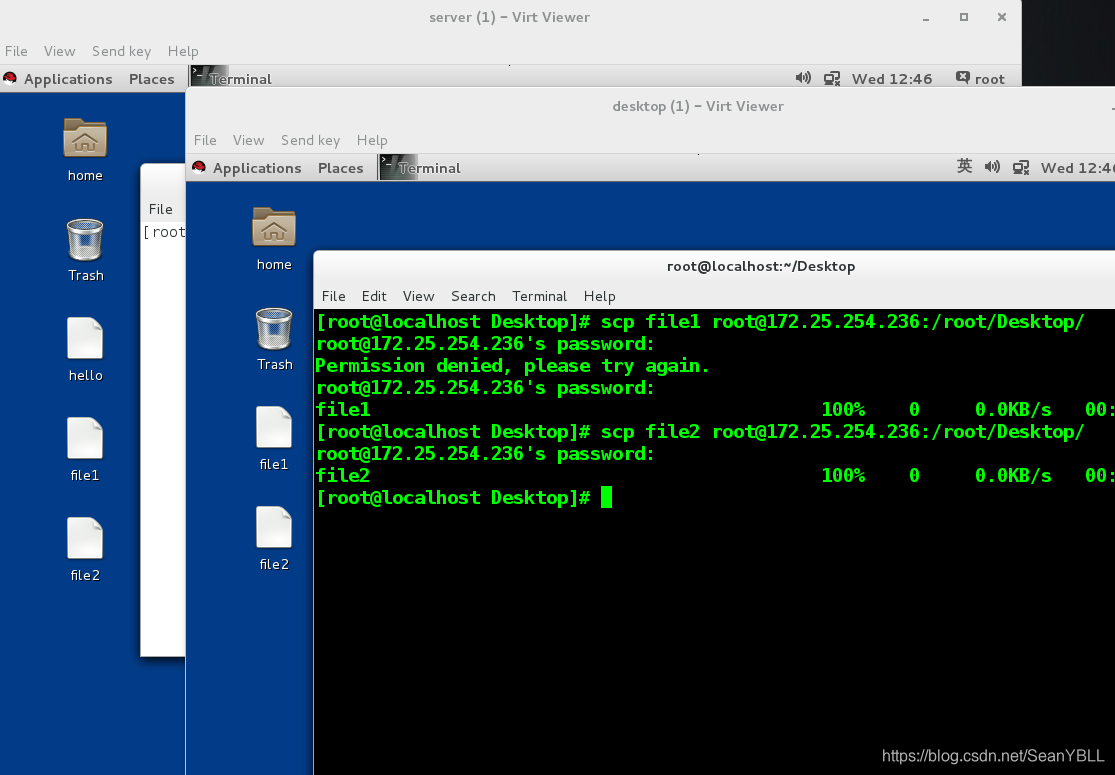Open Places menu in desktop viewer panel
The image size is (1115, 775).
tap(341, 168)
